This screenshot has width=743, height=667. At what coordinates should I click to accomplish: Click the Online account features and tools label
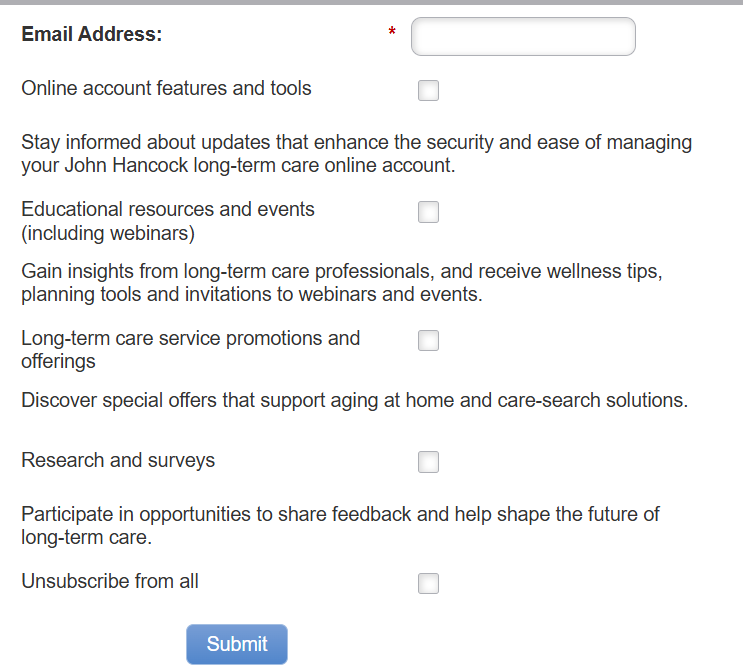[x=166, y=89]
